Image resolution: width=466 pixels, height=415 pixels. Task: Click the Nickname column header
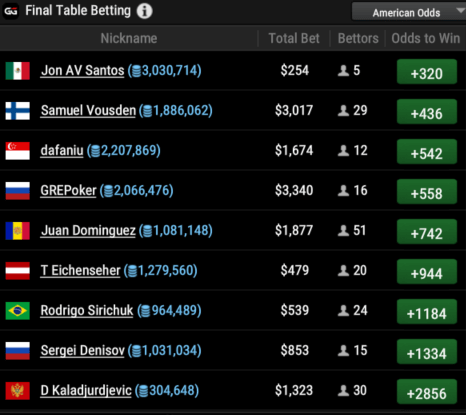129,38
